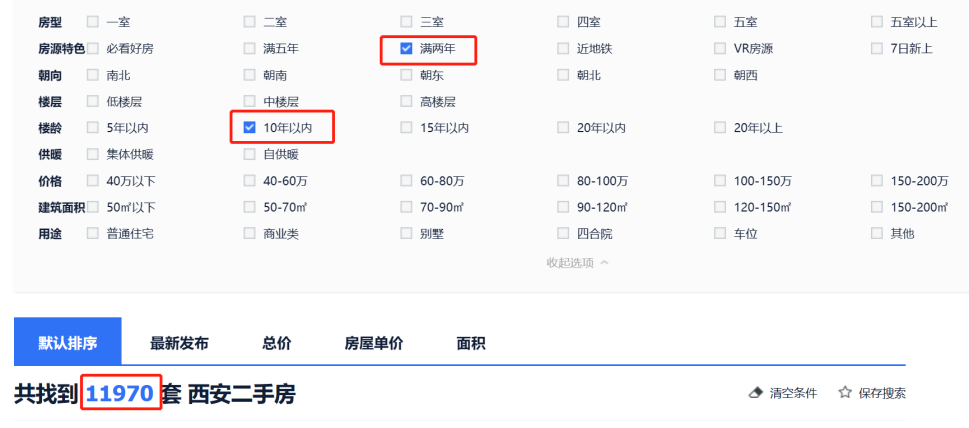Check the 集体供暖 heating checkbox
The width and height of the screenshot is (969, 428).
(x=93, y=154)
